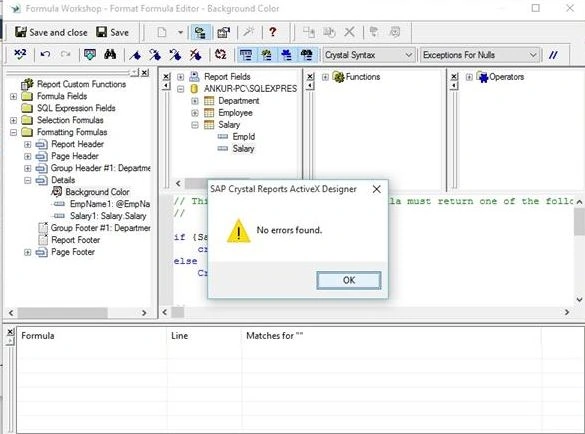Click the Comment // icon
Screen dimensions: 585x434
pyautogui.click(x=553, y=55)
